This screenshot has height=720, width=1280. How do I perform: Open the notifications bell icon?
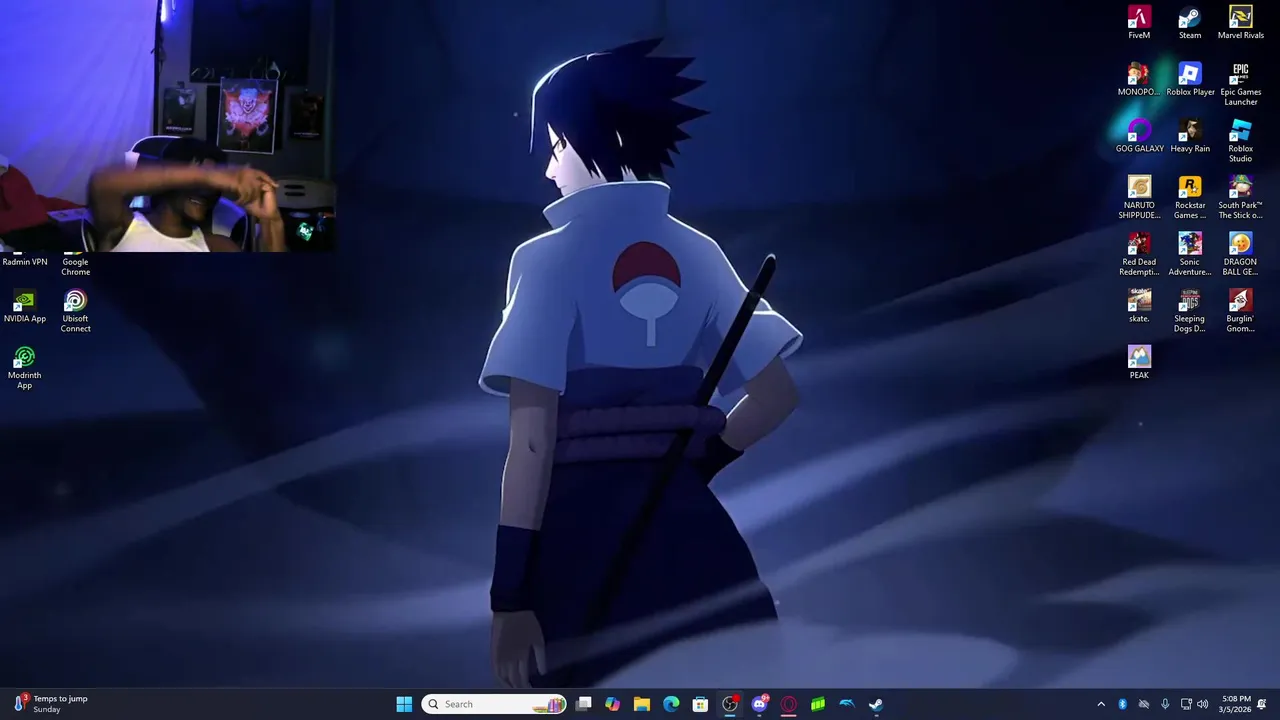coord(1262,704)
